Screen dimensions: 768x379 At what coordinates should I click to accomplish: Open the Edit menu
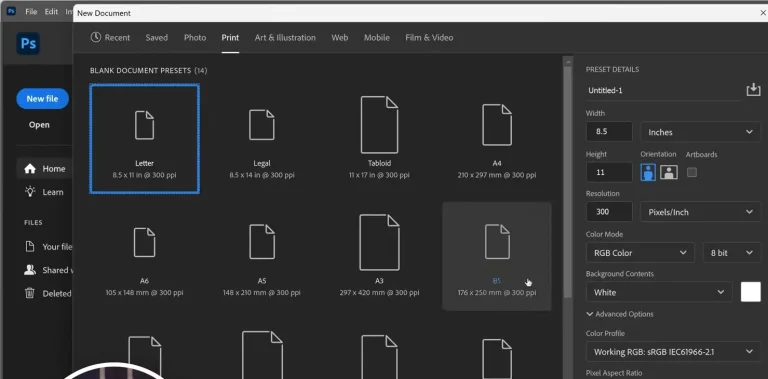coord(51,11)
